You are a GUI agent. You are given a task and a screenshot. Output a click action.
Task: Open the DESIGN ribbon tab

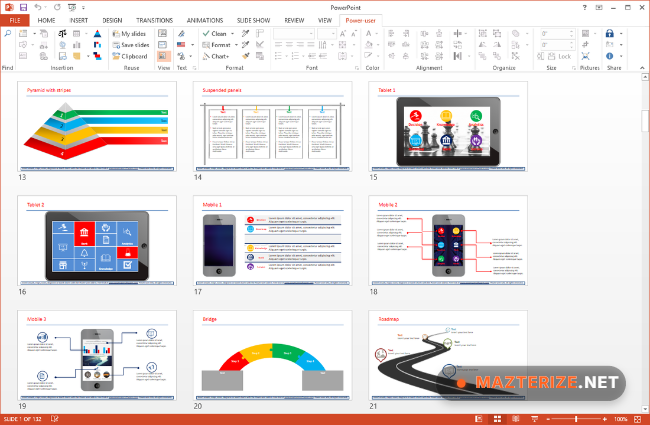112,20
